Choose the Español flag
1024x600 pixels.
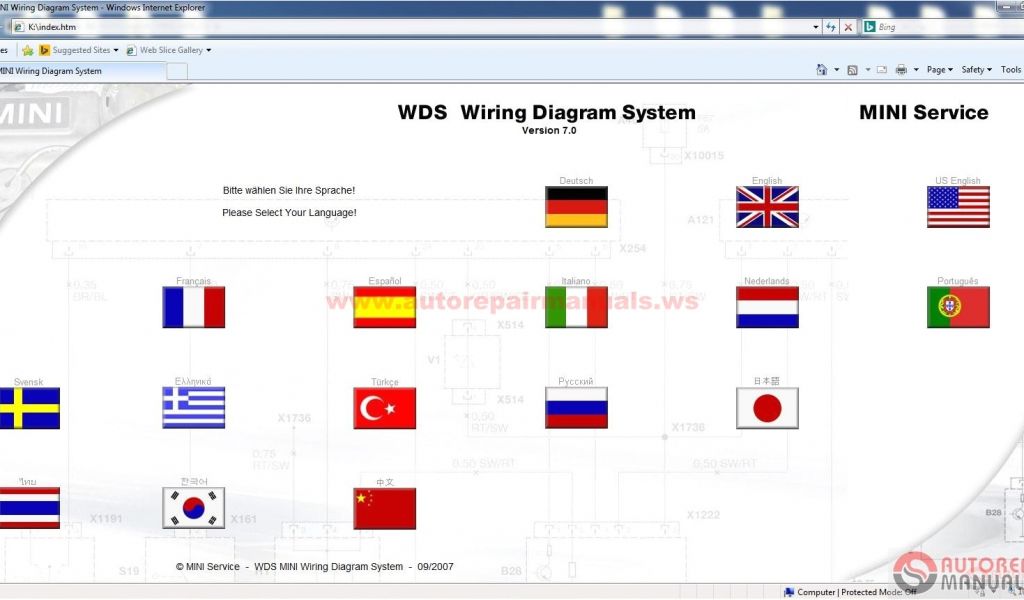(385, 308)
